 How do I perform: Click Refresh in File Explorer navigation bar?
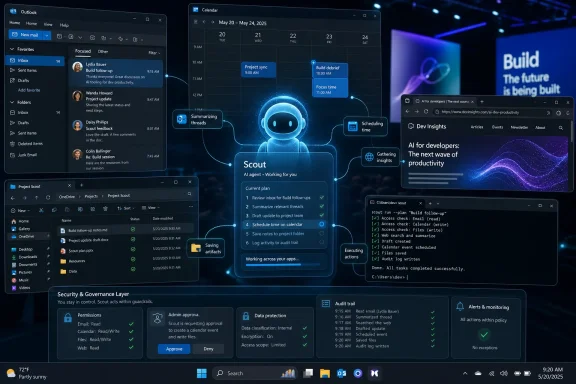pos(48,197)
